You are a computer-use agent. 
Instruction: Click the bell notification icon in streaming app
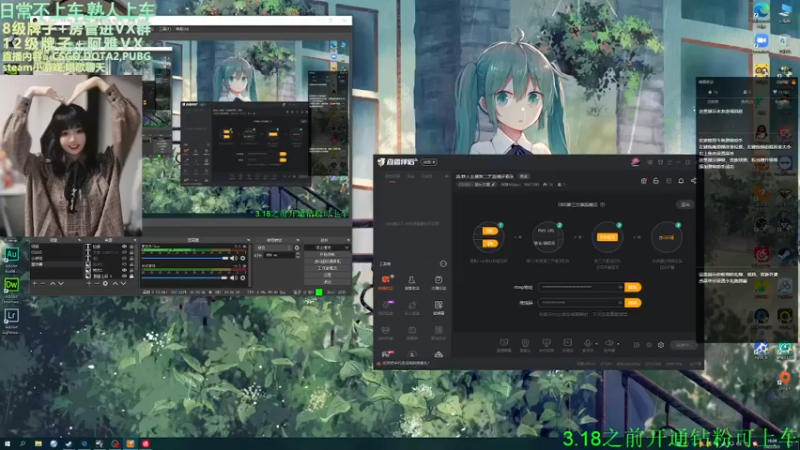[681, 181]
